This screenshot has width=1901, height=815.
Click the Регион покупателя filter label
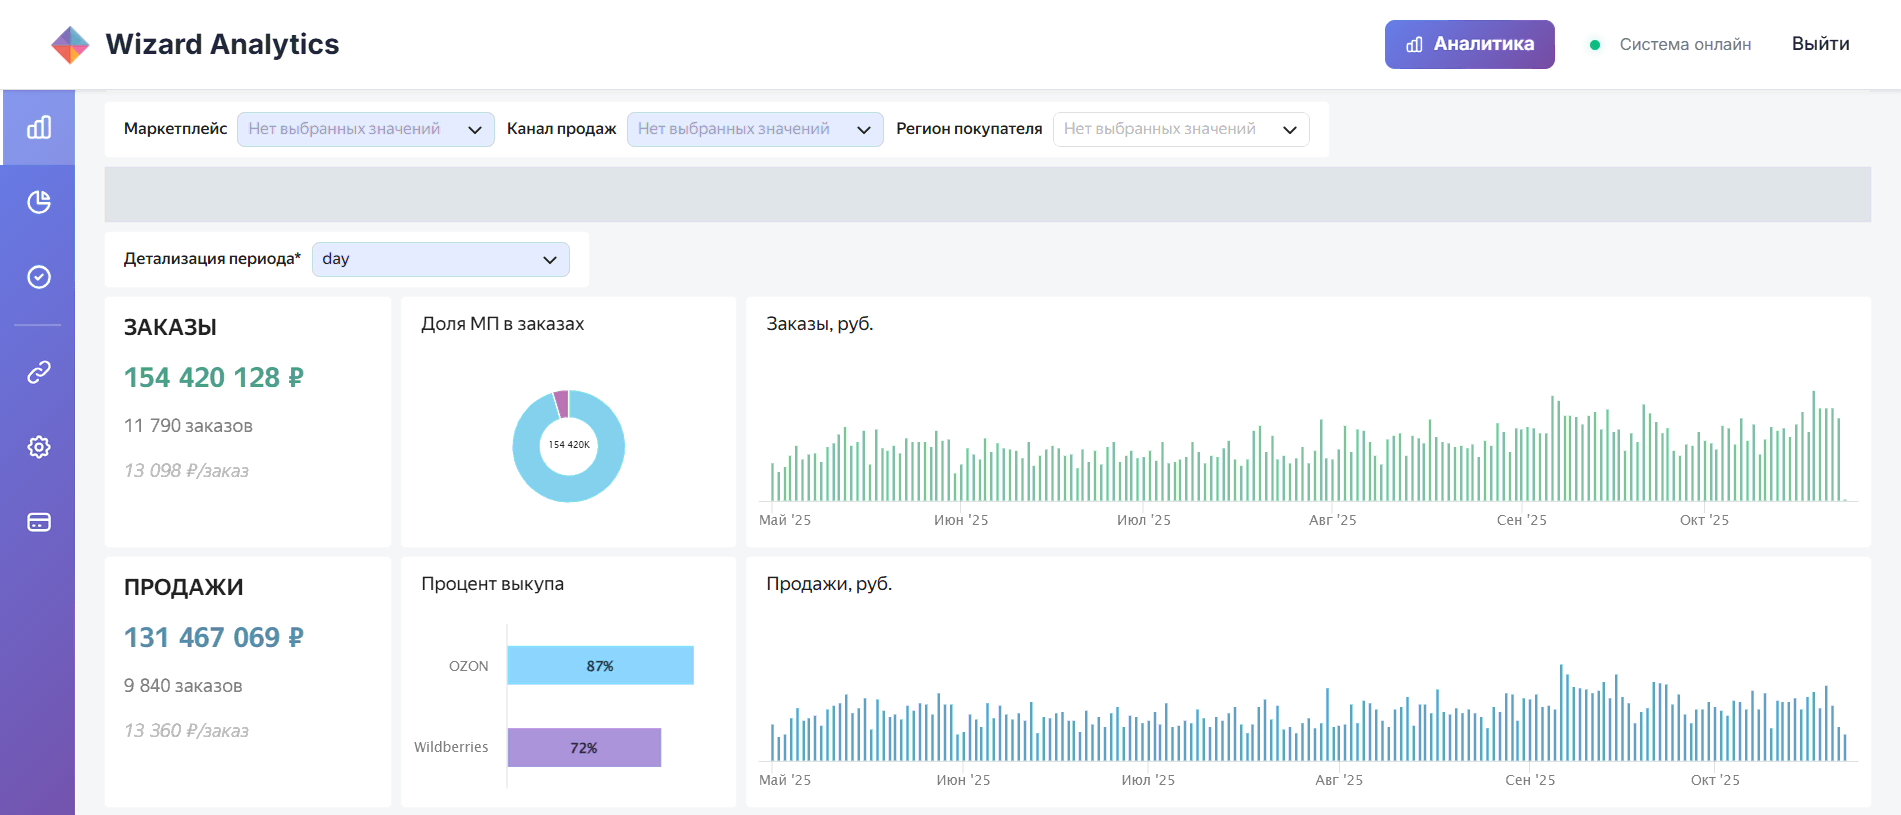pyautogui.click(x=969, y=129)
